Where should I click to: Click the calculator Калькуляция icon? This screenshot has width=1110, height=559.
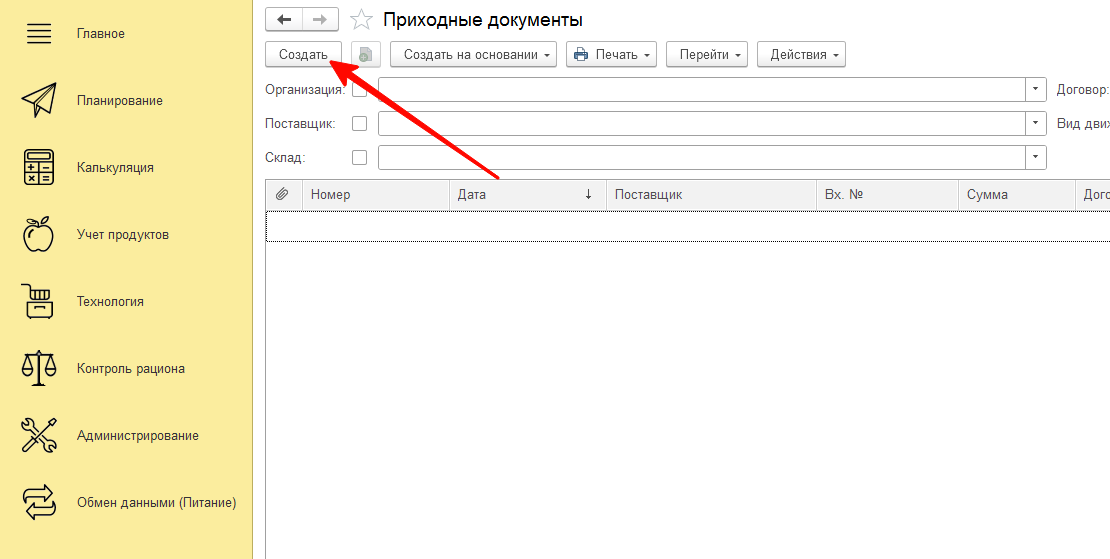[38, 167]
